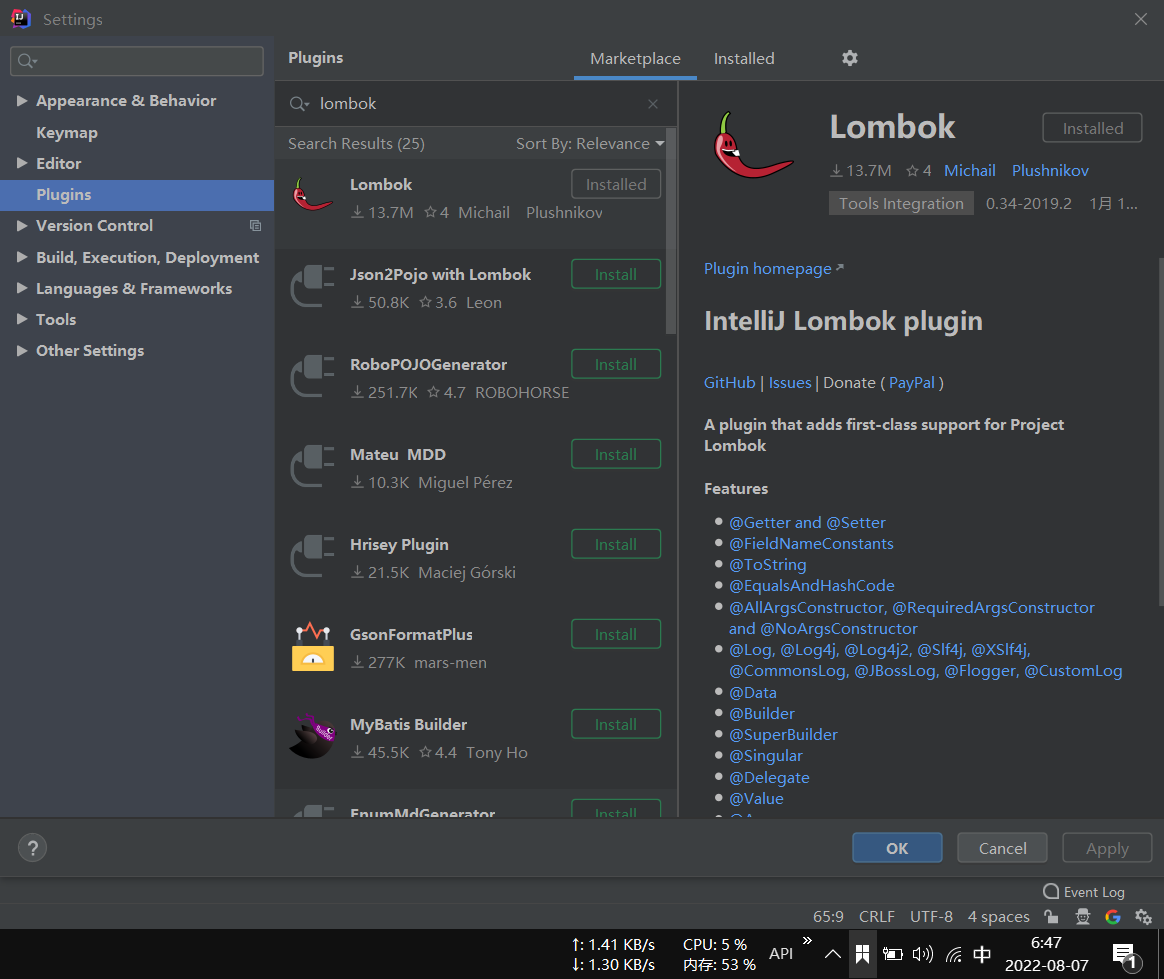Click Michail author link in details

pyautogui.click(x=970, y=171)
